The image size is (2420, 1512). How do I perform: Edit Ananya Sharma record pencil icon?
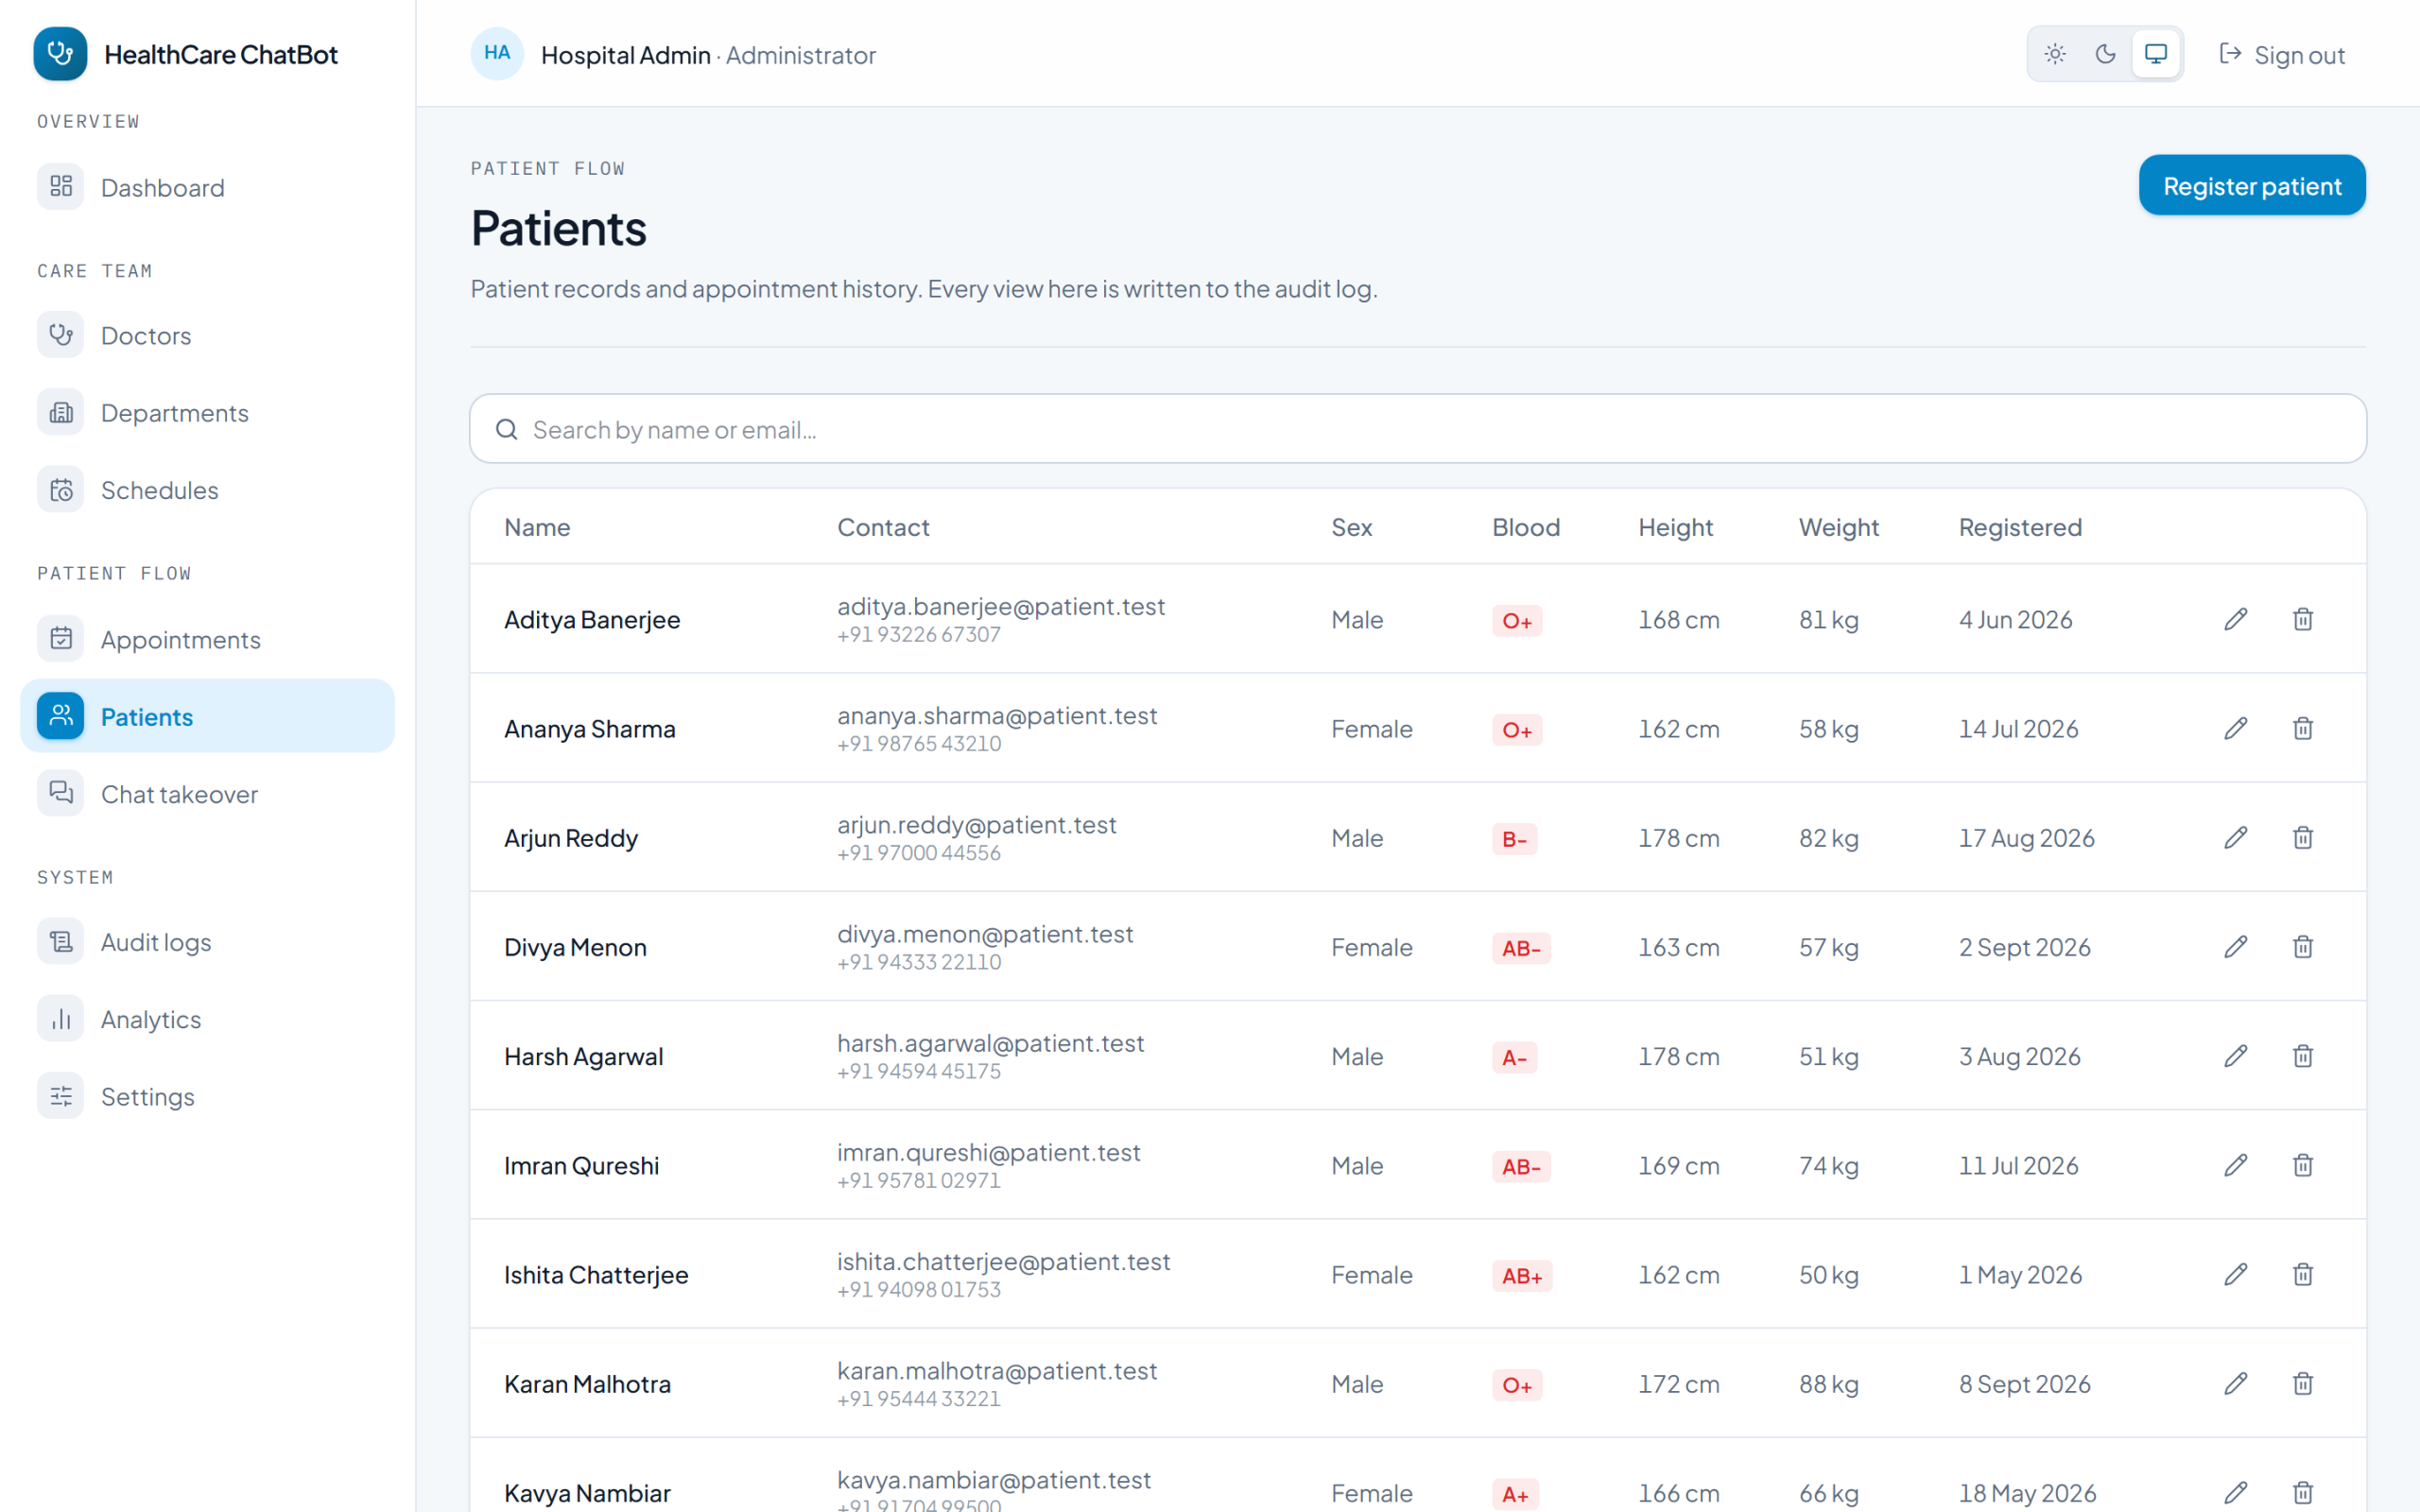coord(2236,728)
